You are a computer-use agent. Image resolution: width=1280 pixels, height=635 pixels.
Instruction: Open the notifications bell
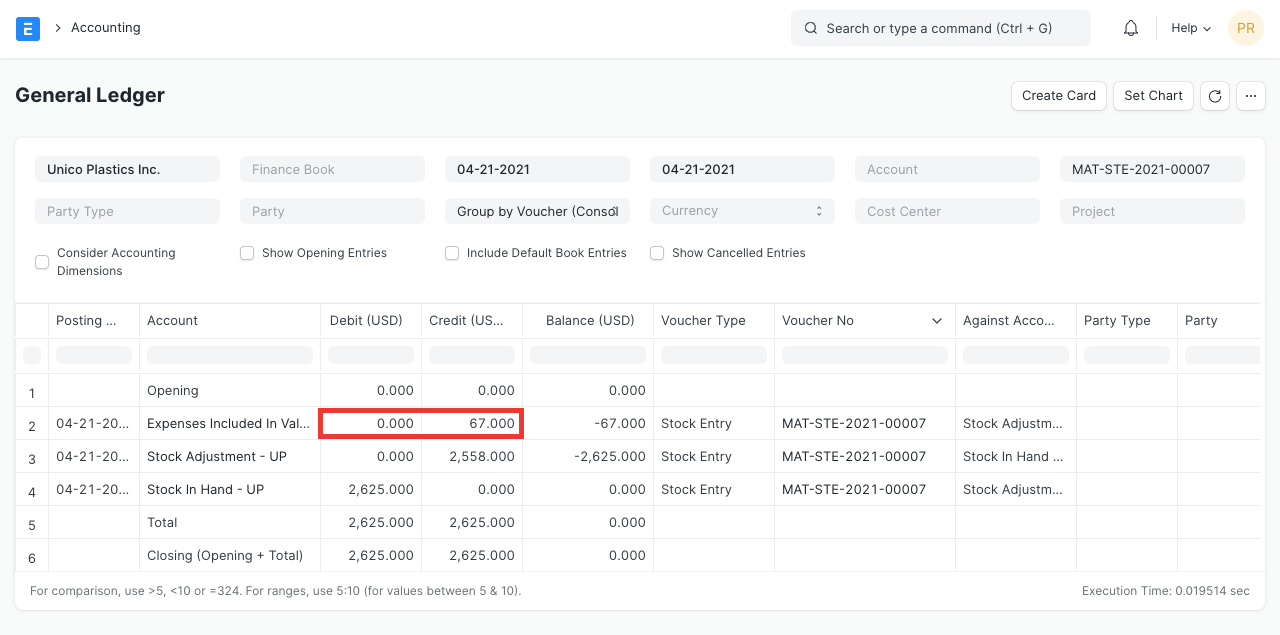point(1131,28)
